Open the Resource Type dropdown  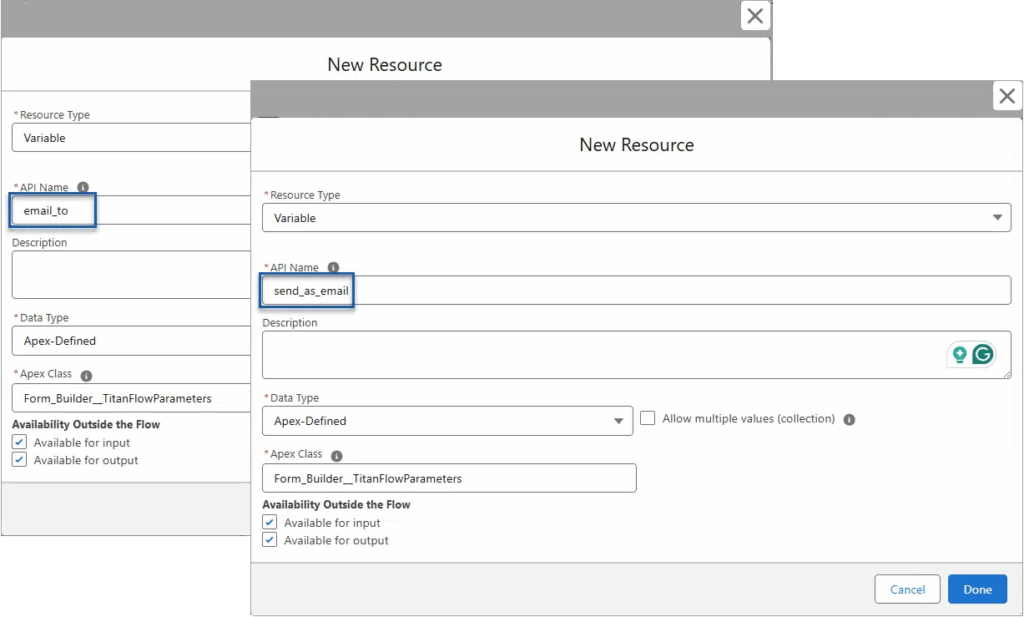(997, 217)
